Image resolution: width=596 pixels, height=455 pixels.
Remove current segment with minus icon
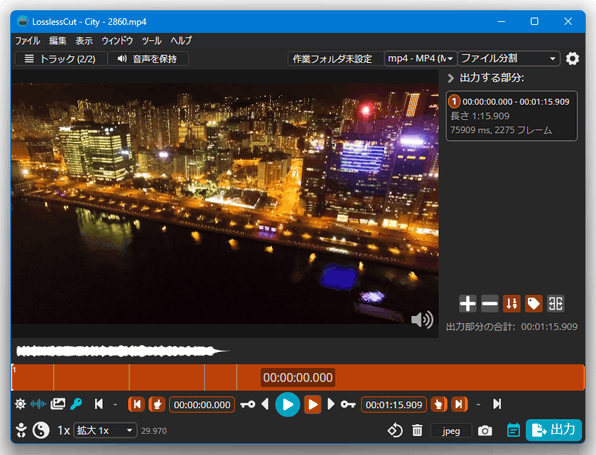[490, 304]
